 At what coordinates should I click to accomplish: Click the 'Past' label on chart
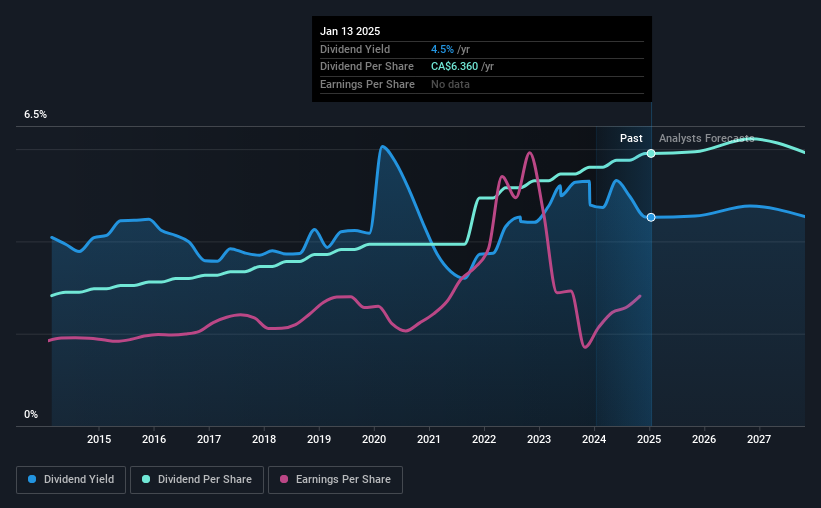point(631,138)
